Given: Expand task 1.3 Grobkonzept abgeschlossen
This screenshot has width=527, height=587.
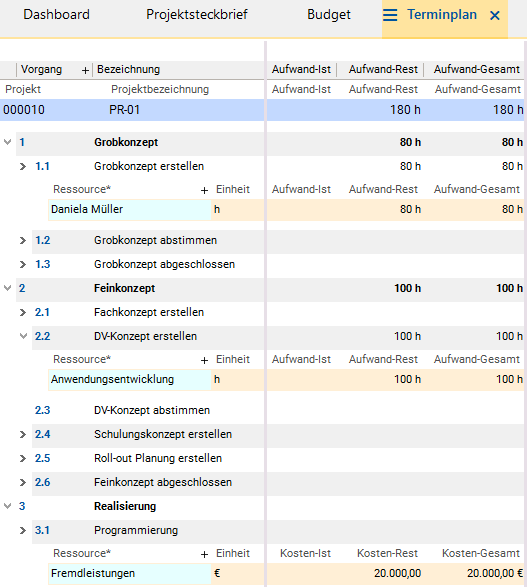Looking at the screenshot, I should click(x=23, y=264).
